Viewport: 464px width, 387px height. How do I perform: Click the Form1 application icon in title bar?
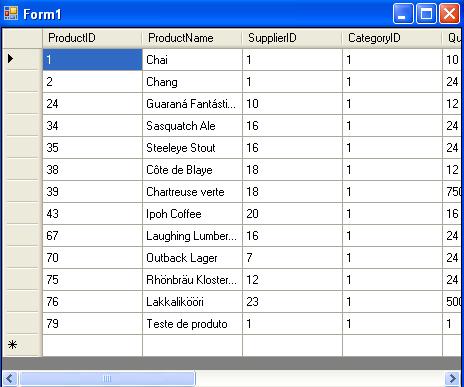click(x=11, y=13)
